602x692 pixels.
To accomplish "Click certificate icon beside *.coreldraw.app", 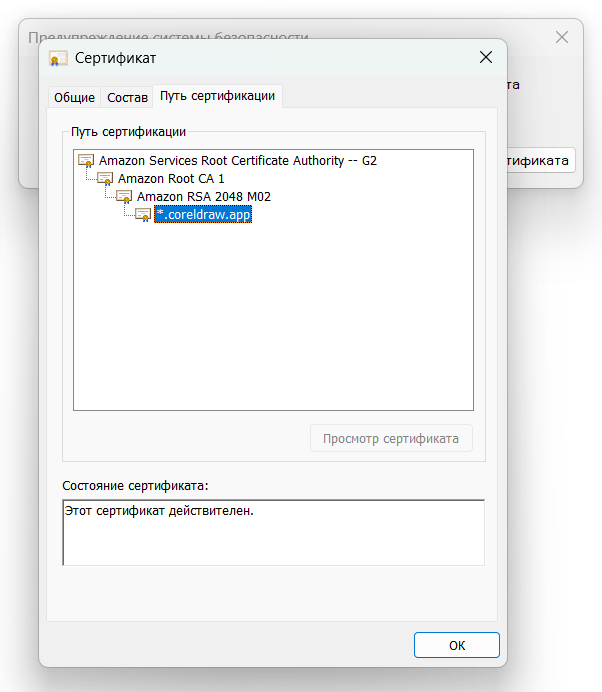I will 143,214.
